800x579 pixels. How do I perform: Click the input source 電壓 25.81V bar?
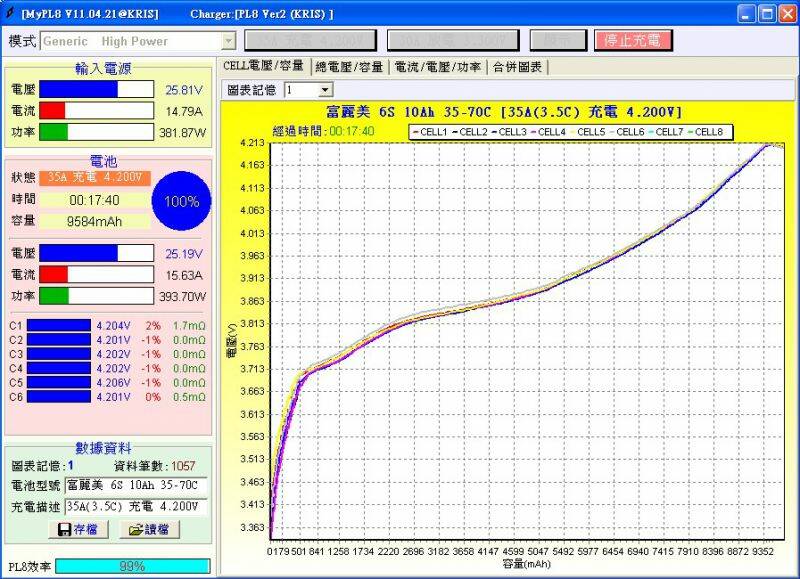pos(96,89)
